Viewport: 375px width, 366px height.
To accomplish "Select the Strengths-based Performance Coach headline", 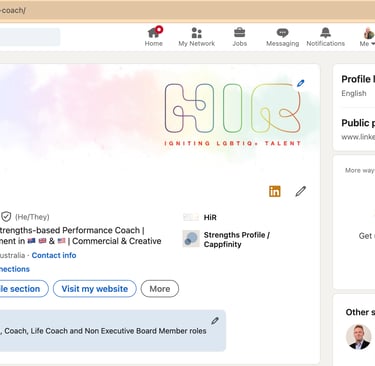I will point(71,230).
